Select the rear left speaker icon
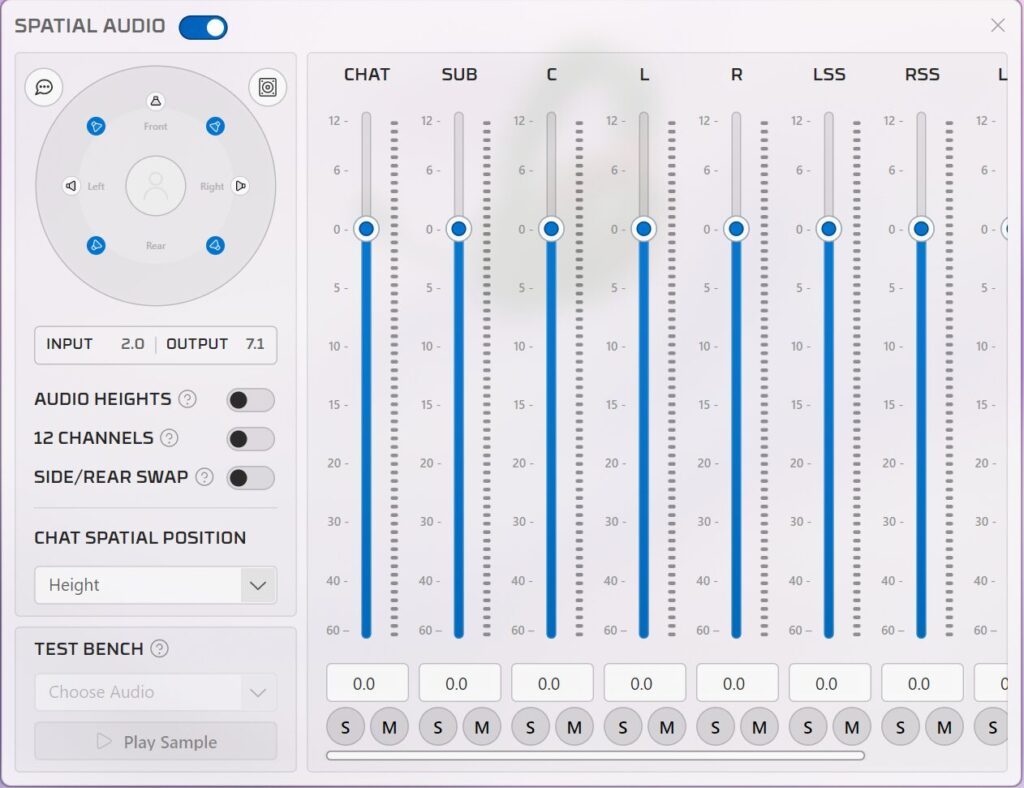Viewport: 1024px width, 788px height. point(96,245)
